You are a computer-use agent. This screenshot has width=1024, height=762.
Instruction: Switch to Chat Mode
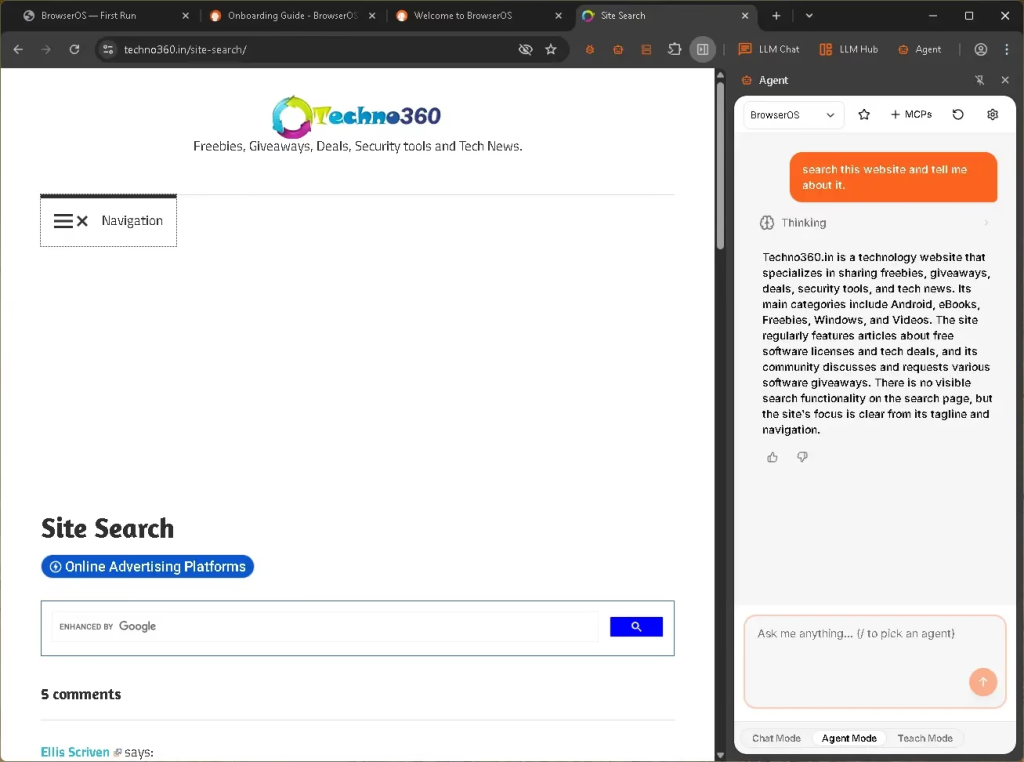coord(776,738)
